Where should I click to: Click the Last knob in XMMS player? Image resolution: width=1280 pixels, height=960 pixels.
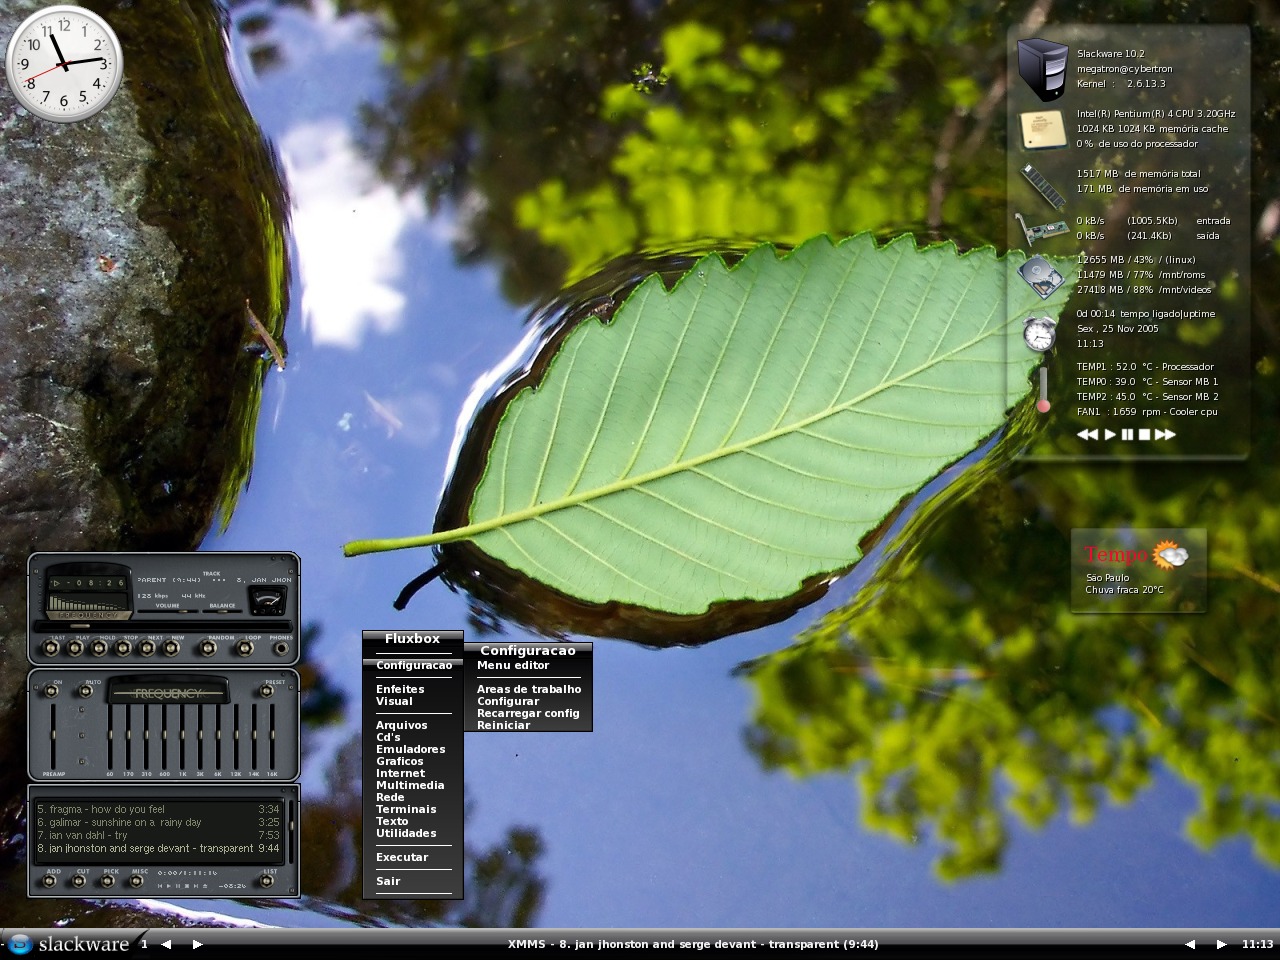pos(50,648)
